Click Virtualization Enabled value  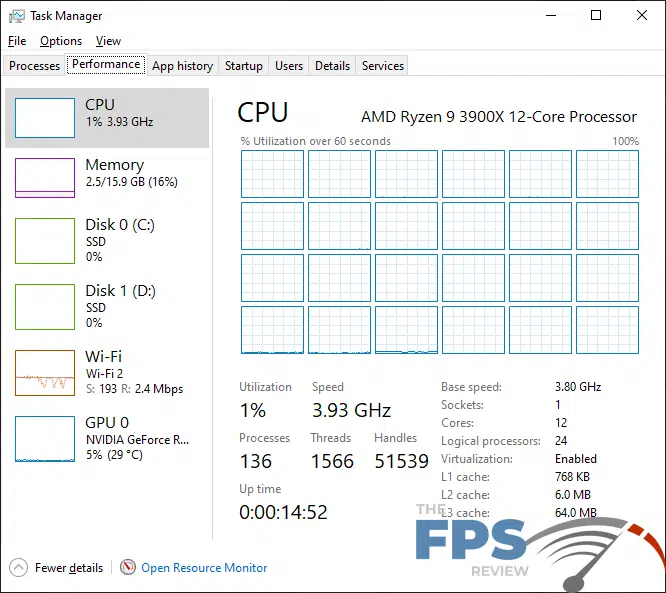(x=576, y=459)
